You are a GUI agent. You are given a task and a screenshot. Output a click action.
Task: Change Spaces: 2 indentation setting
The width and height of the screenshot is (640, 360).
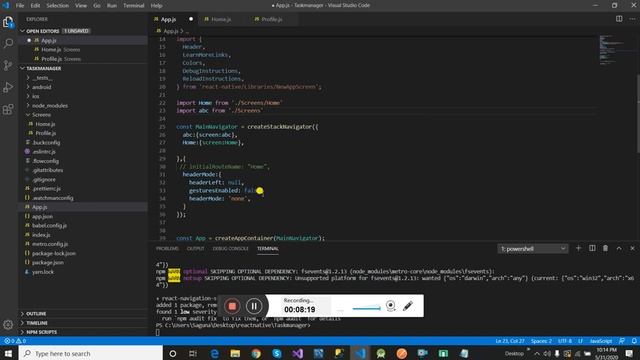click(x=541, y=341)
